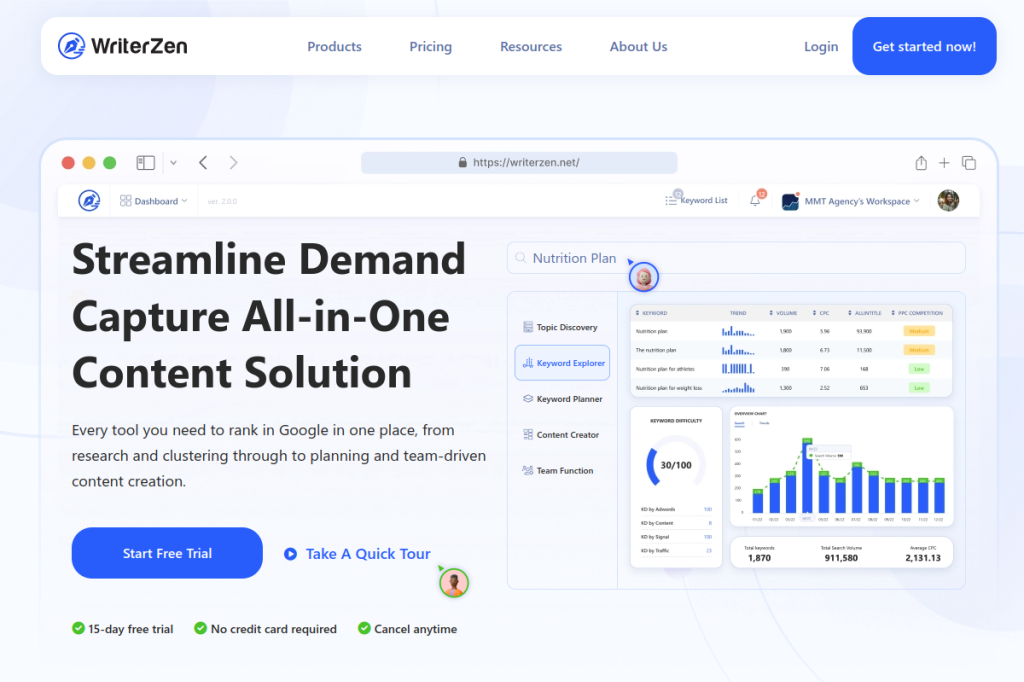Toggle the browser sidebar icon

pos(146,163)
